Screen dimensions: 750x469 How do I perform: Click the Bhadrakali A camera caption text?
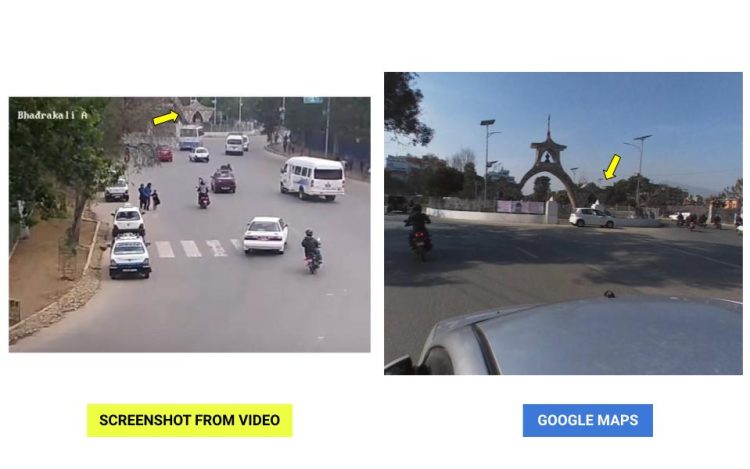point(53,115)
